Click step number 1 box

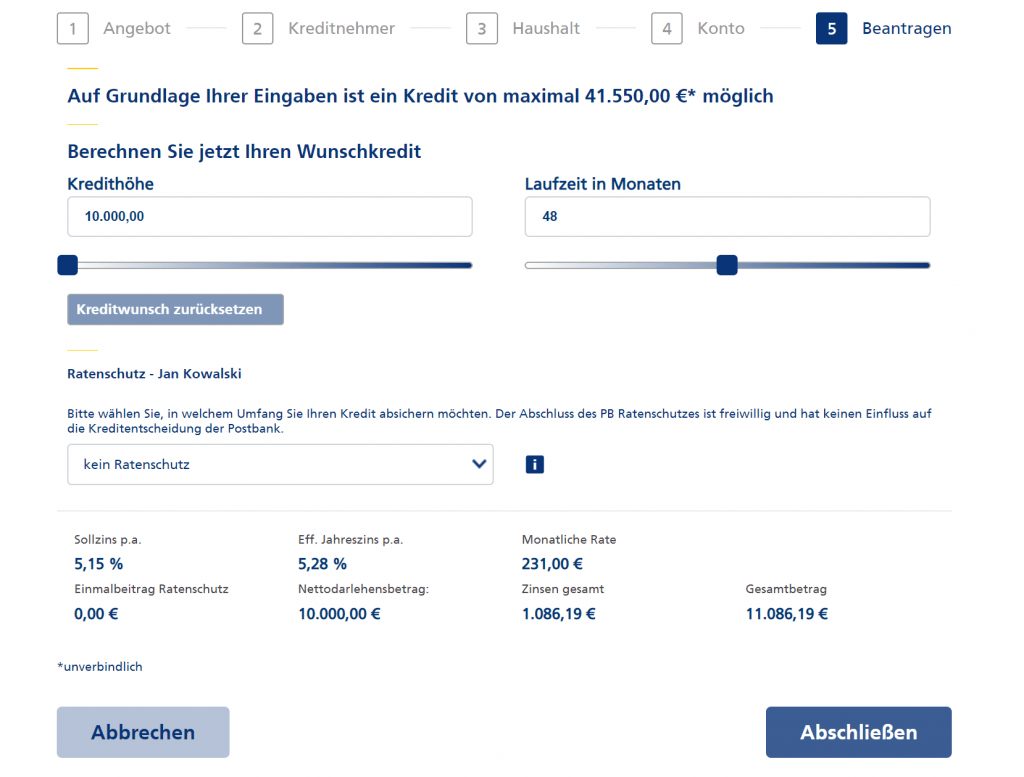(x=72, y=28)
